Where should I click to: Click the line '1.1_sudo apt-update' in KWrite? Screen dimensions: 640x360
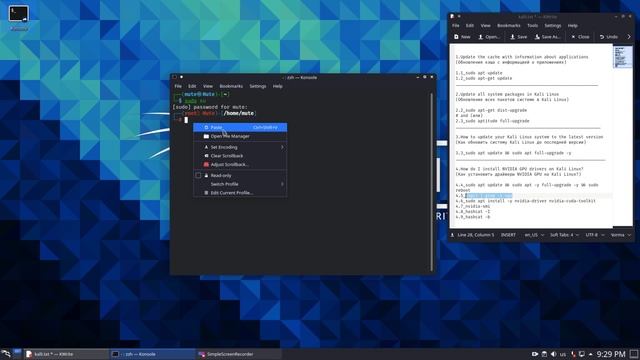[x=479, y=73]
